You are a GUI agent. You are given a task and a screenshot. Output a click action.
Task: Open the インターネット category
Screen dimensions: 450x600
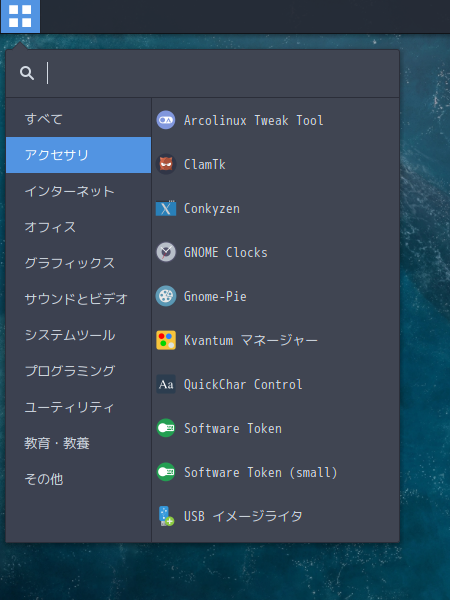pyautogui.click(x=78, y=191)
